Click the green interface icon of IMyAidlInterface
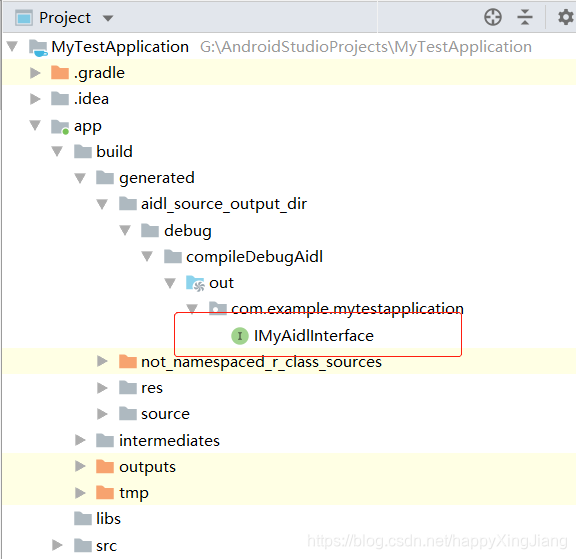 [240, 335]
